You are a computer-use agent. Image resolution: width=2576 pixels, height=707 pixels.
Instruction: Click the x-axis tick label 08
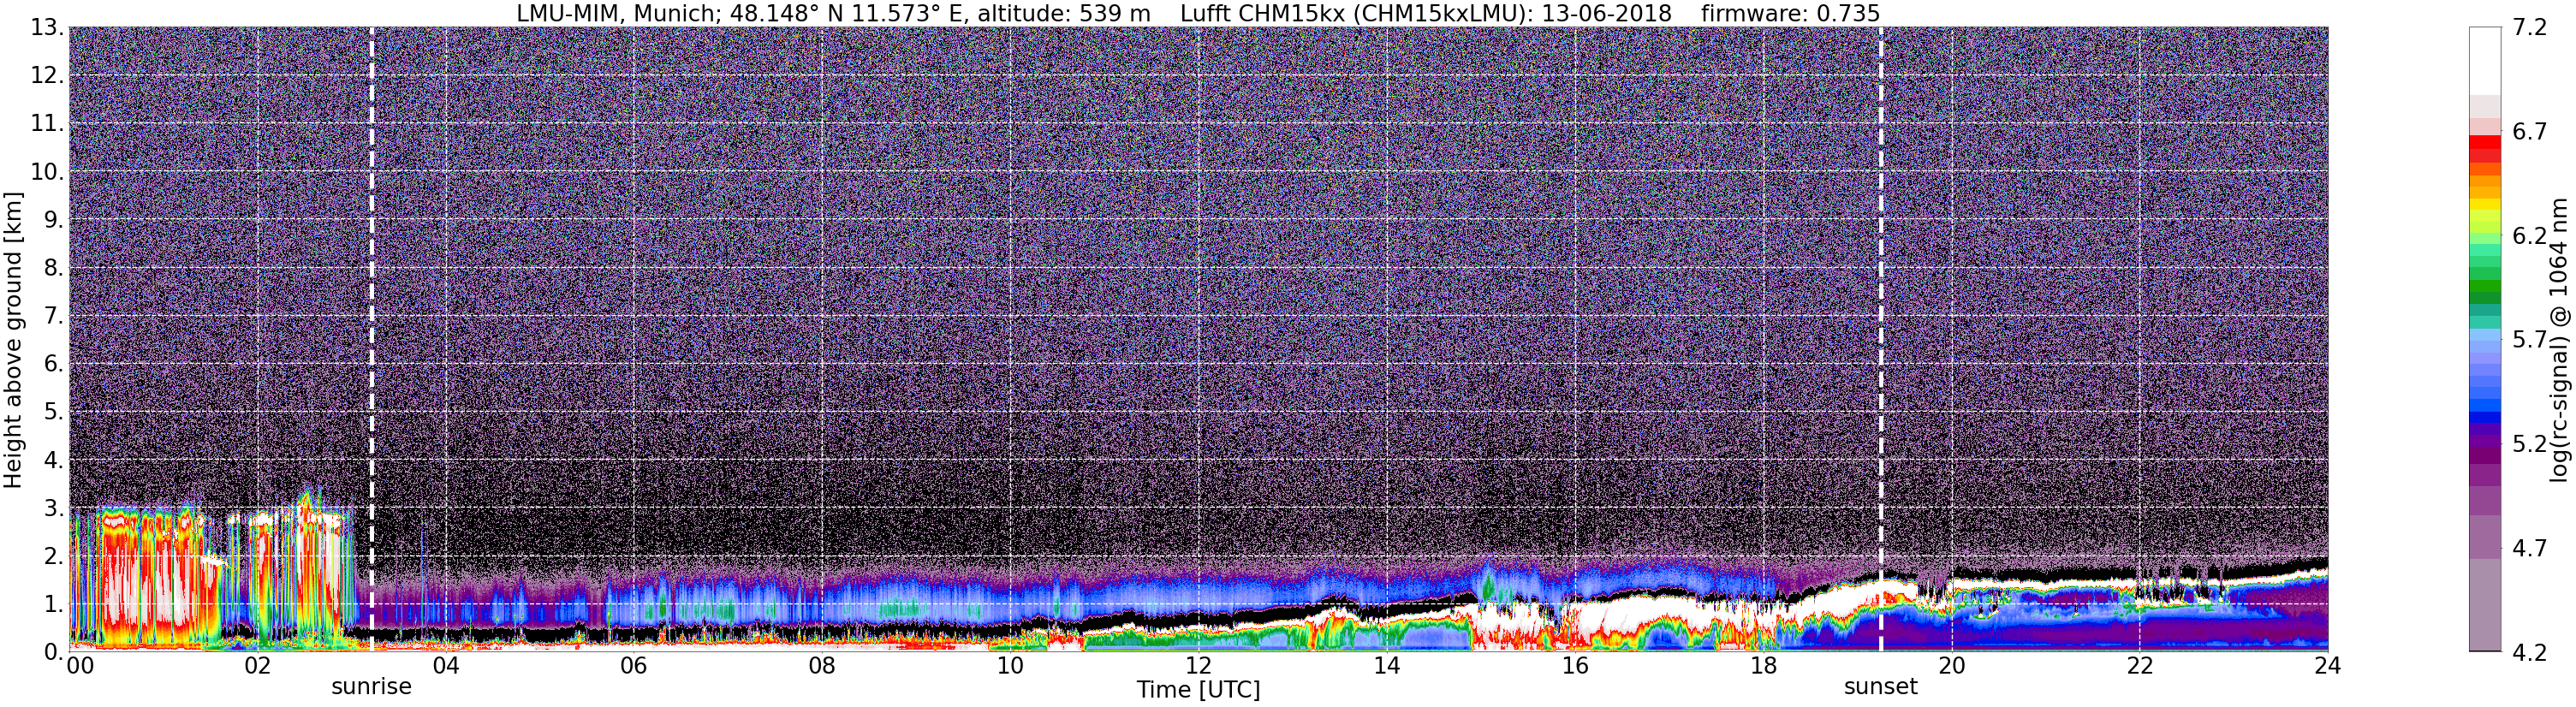pos(821,666)
